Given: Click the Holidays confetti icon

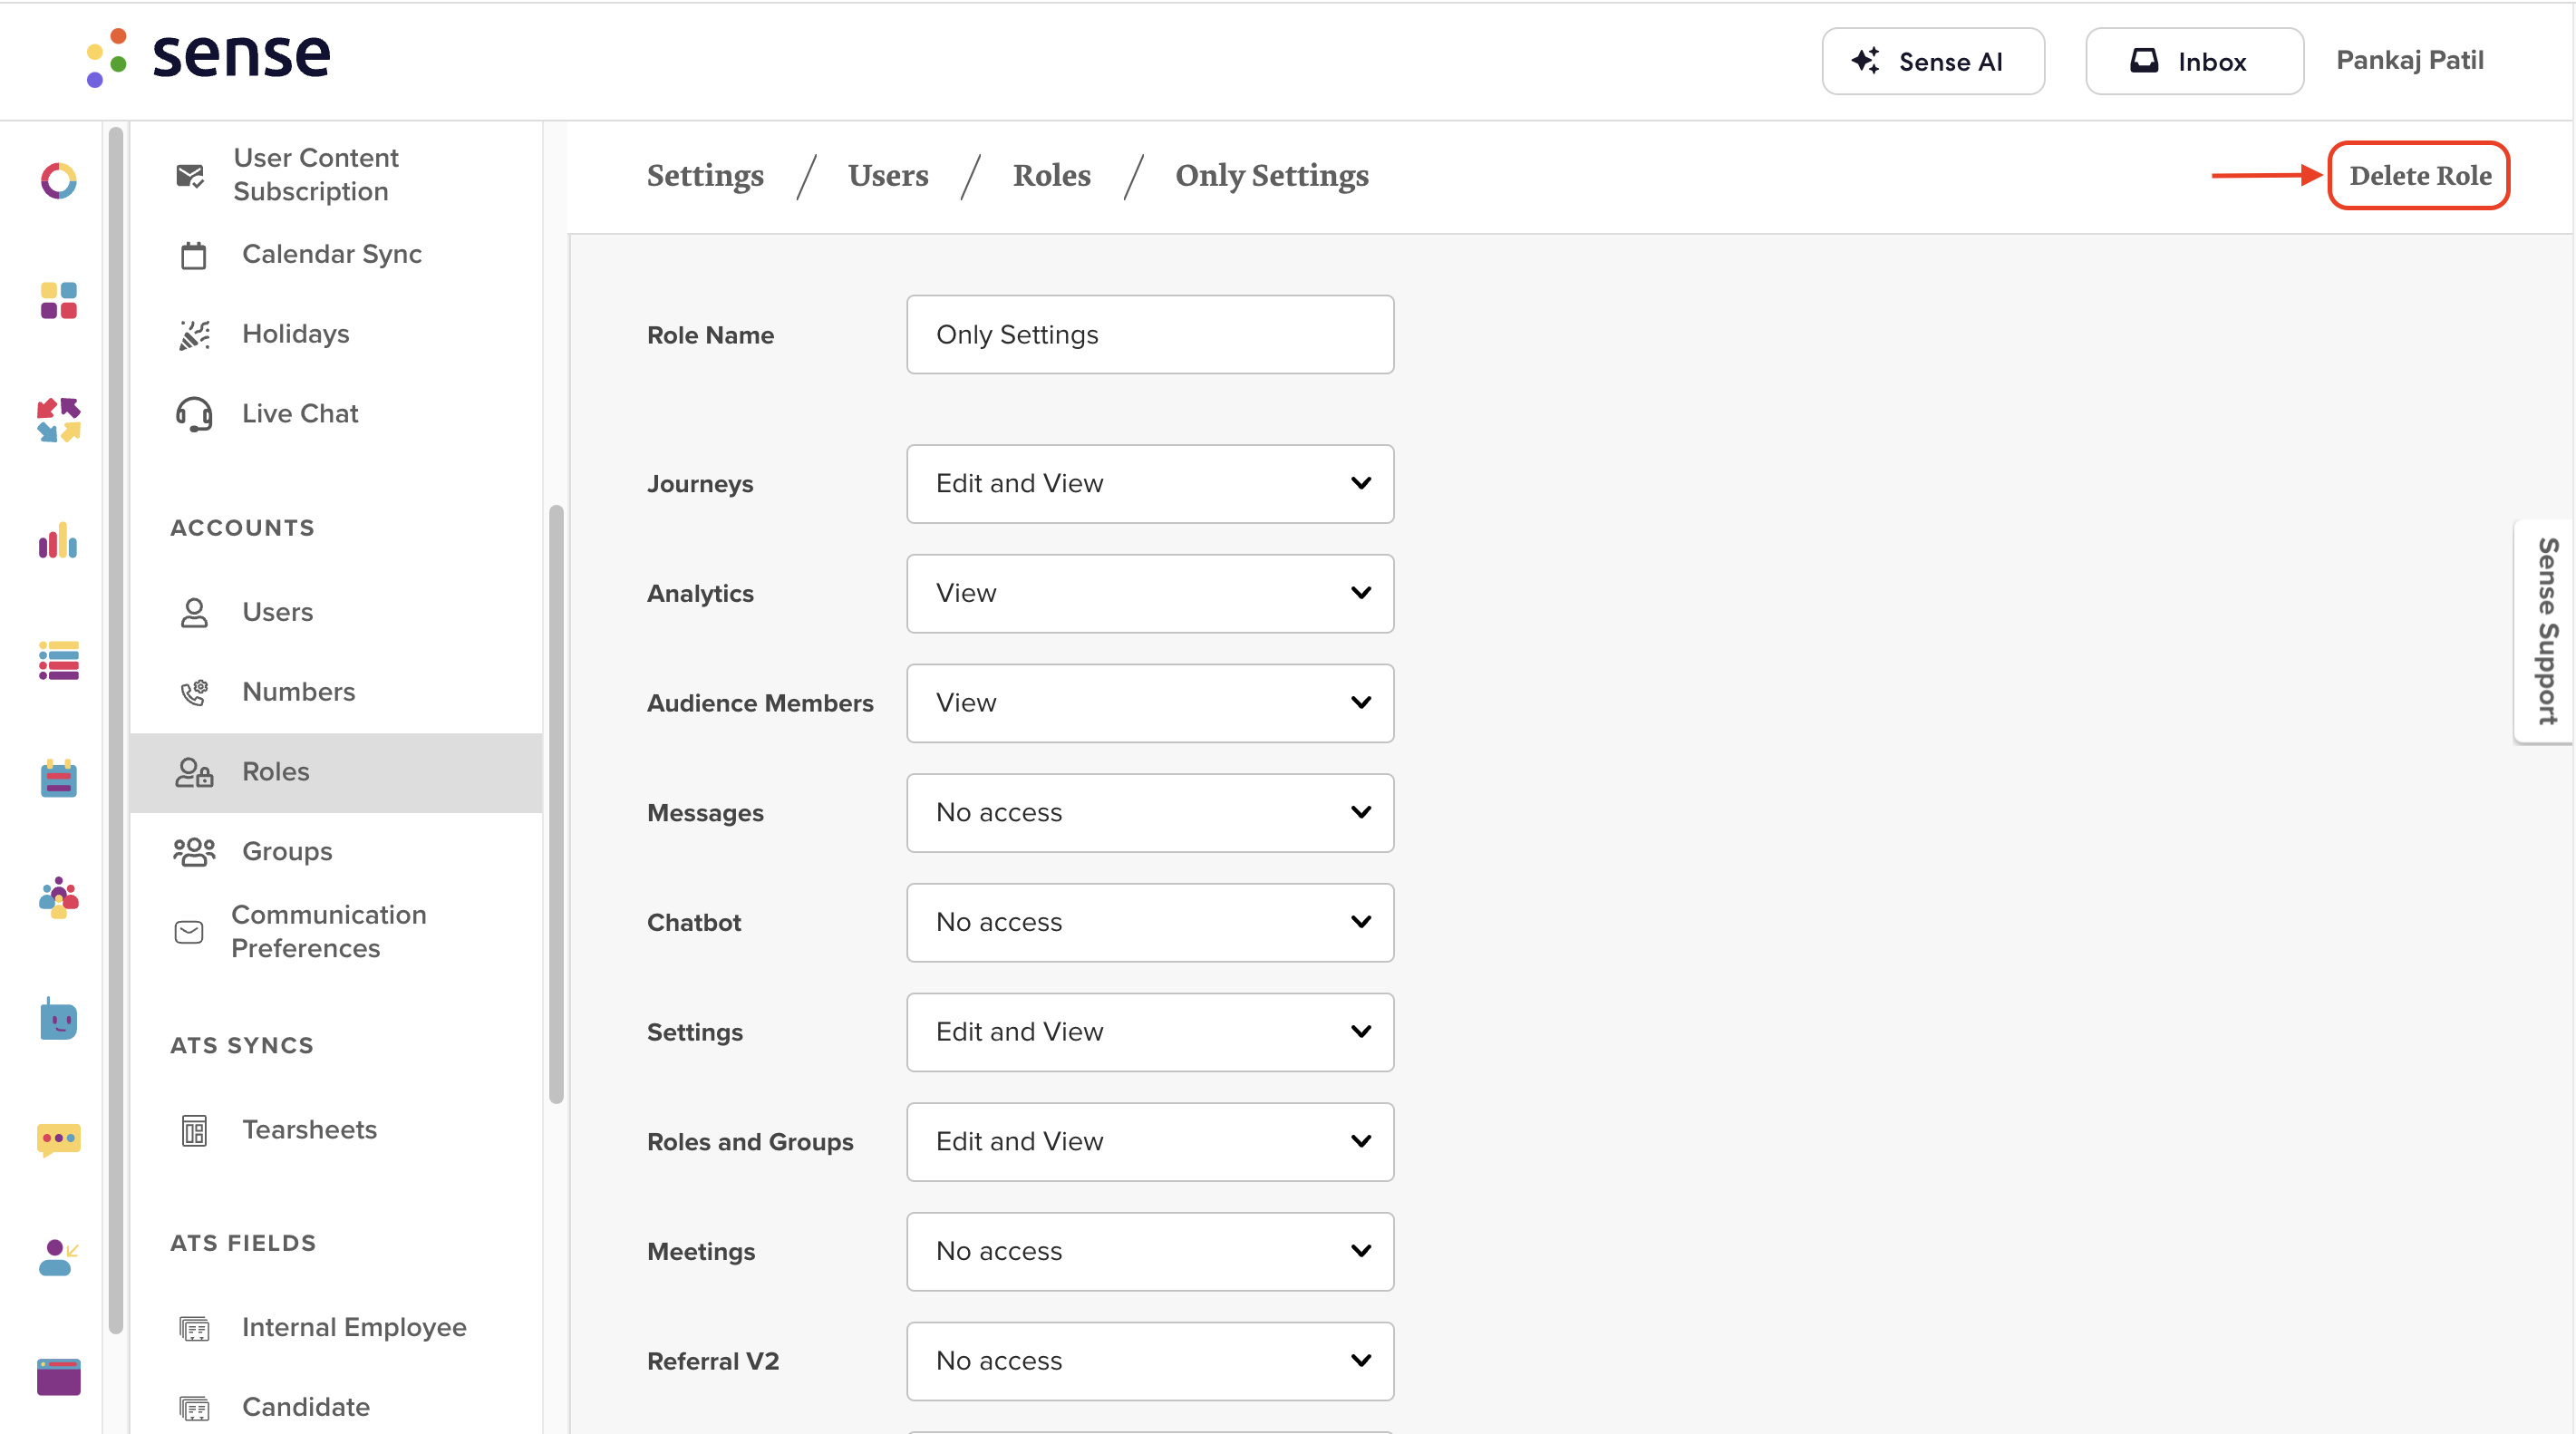Looking at the screenshot, I should tap(194, 335).
